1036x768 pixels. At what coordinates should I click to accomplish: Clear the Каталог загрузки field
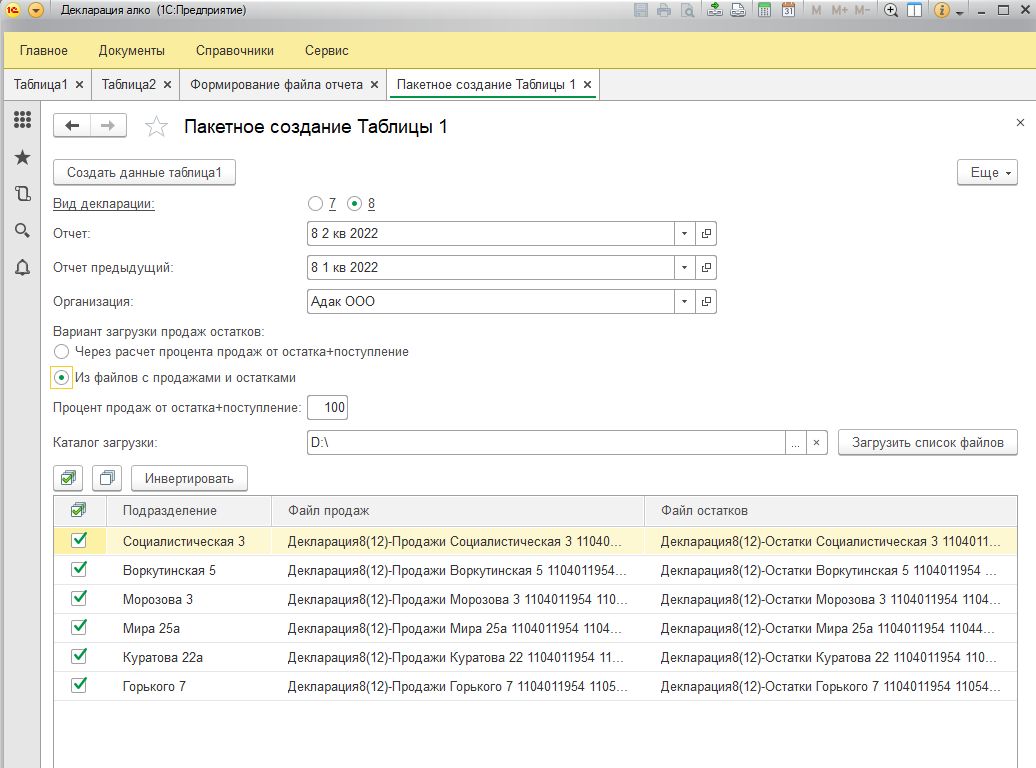[x=817, y=443]
